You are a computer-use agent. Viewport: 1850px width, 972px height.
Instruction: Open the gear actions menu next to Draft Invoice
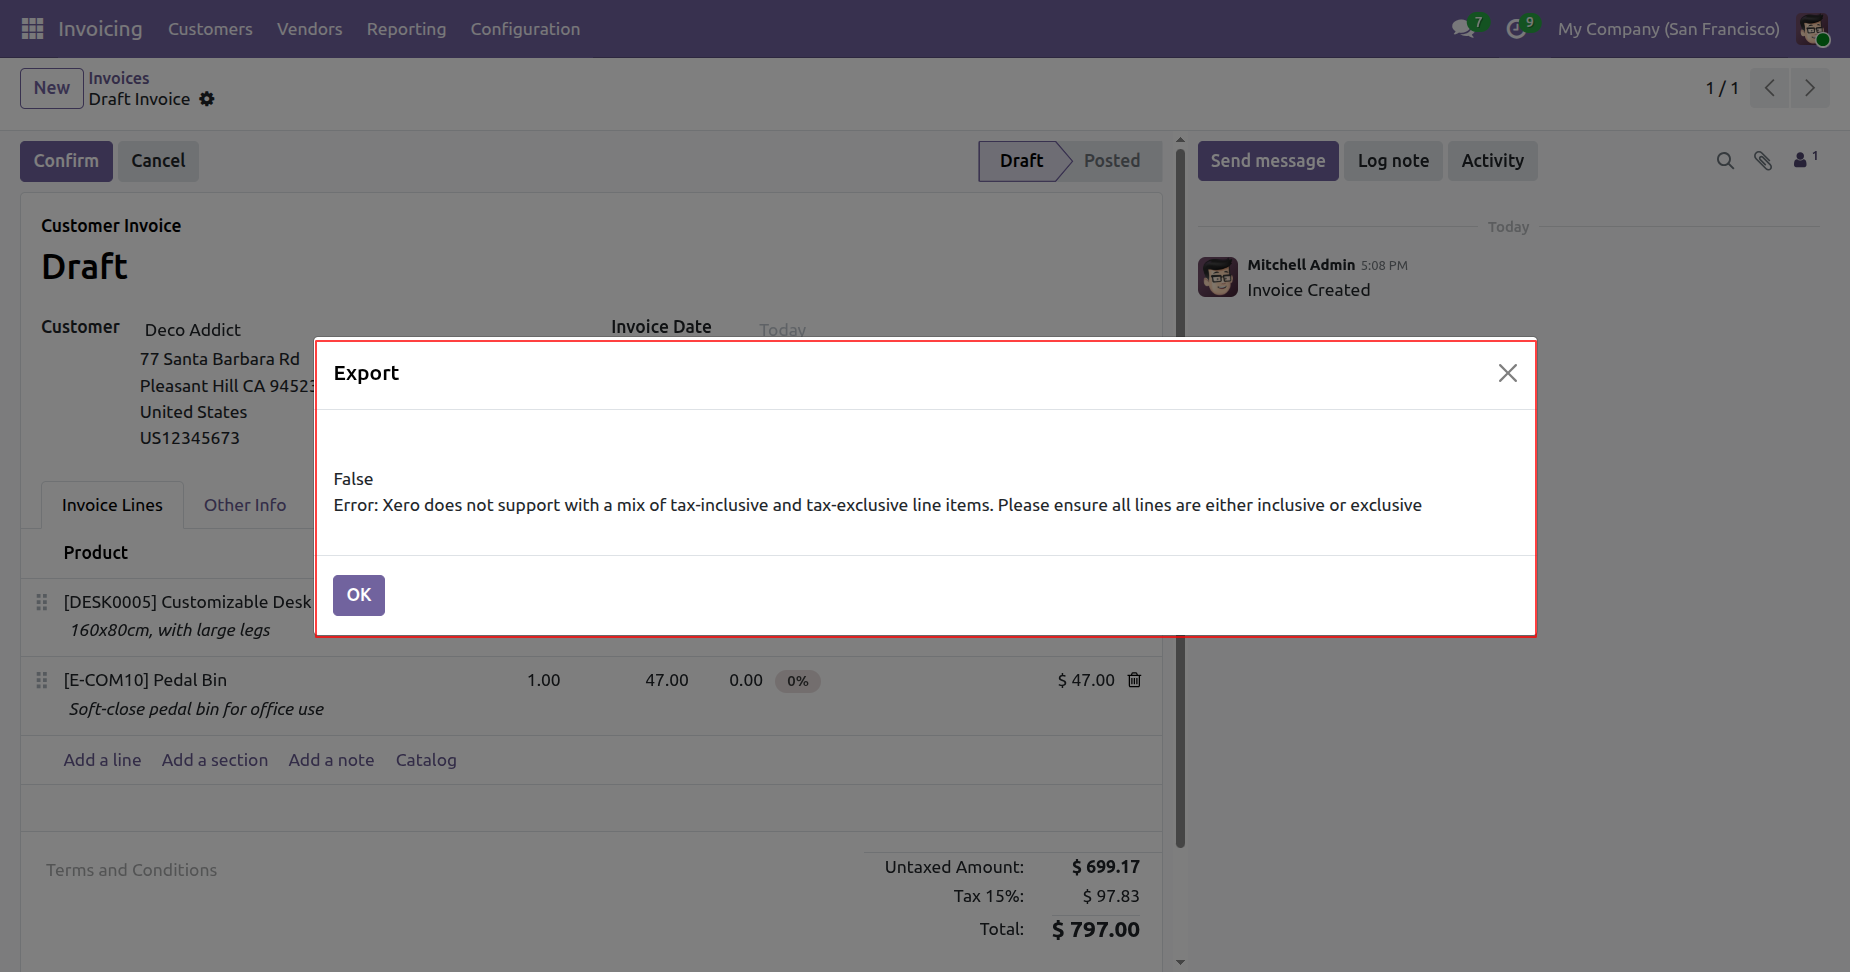click(x=207, y=99)
